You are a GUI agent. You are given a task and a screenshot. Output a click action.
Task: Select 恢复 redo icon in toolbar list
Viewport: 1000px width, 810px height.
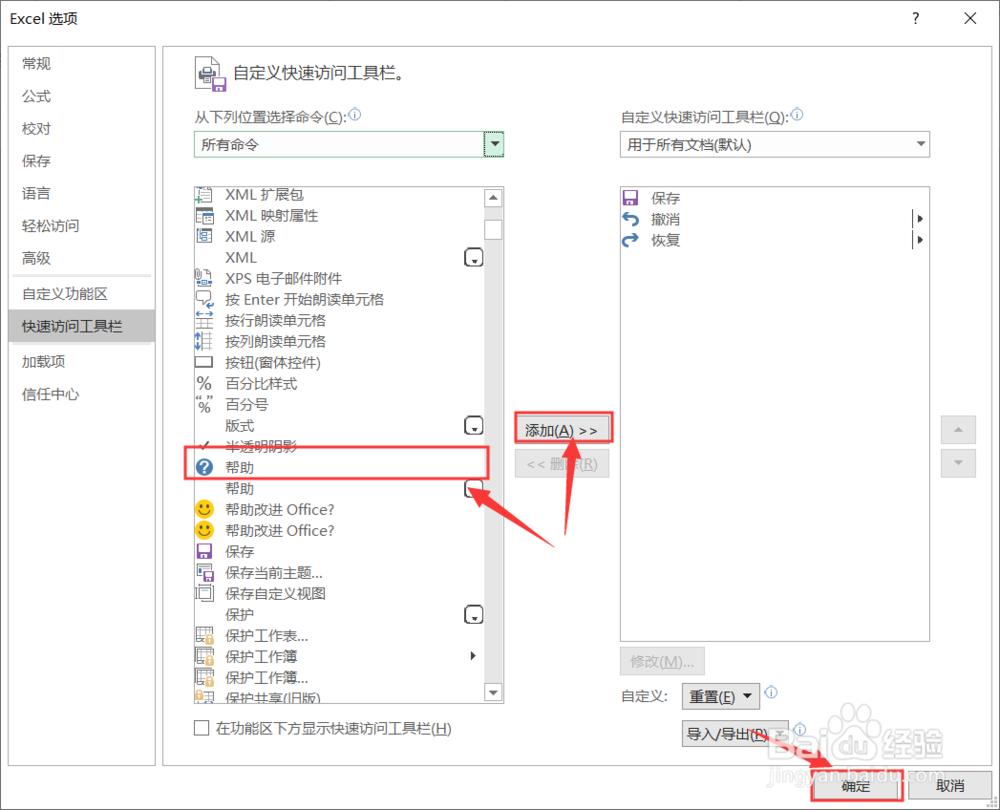pos(630,240)
